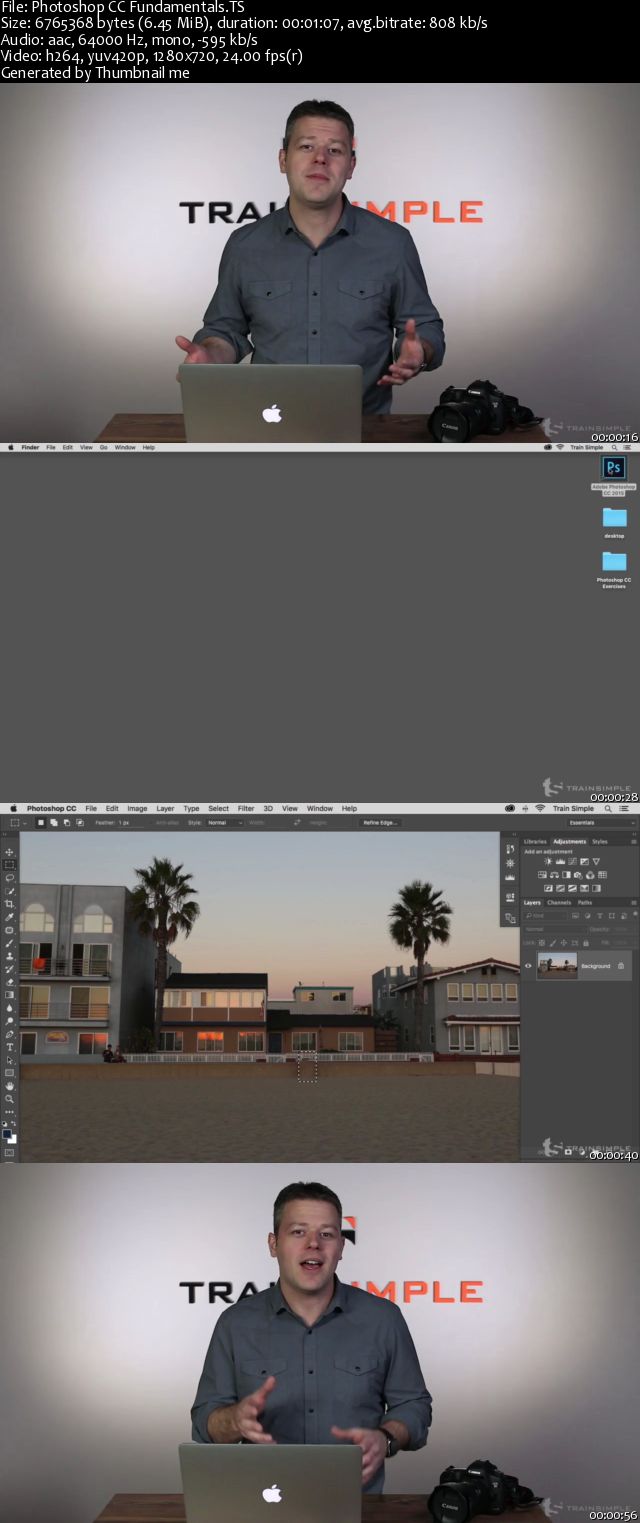Select the Pen tool
This screenshot has height=1523, width=640.
tap(9, 1034)
